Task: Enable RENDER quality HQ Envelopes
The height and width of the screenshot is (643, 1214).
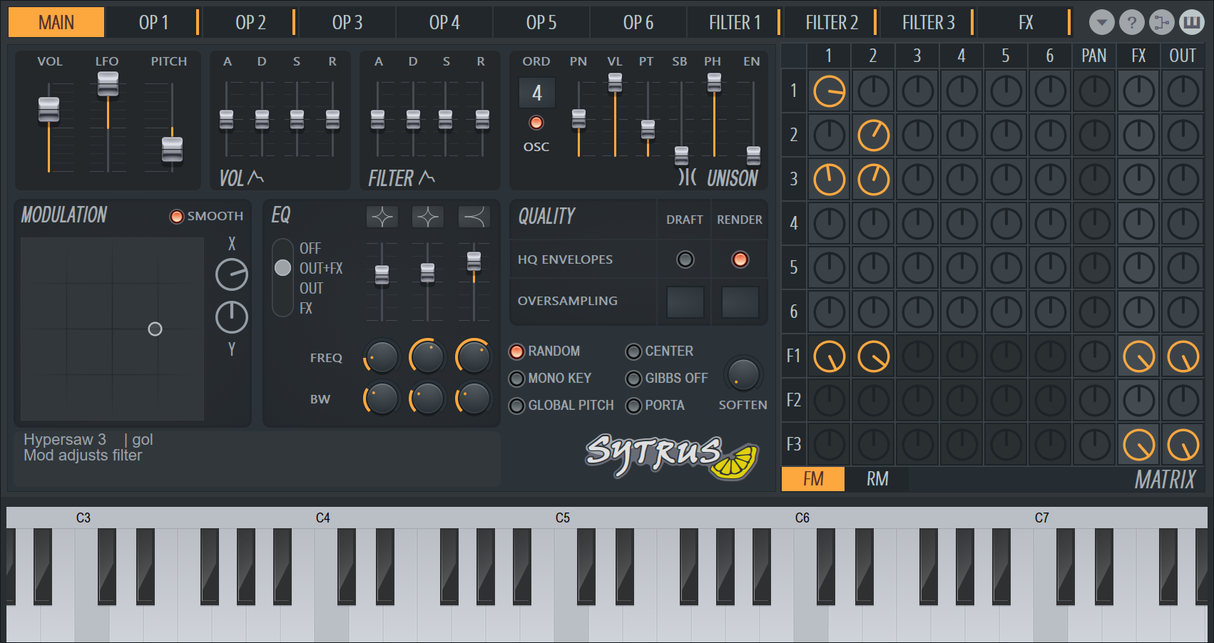Action: [x=739, y=259]
